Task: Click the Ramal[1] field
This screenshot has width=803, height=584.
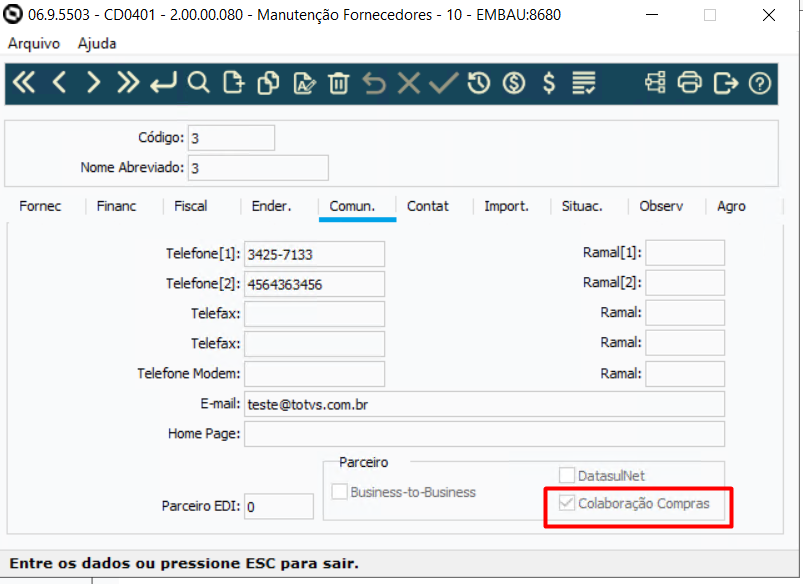Action: 685,253
